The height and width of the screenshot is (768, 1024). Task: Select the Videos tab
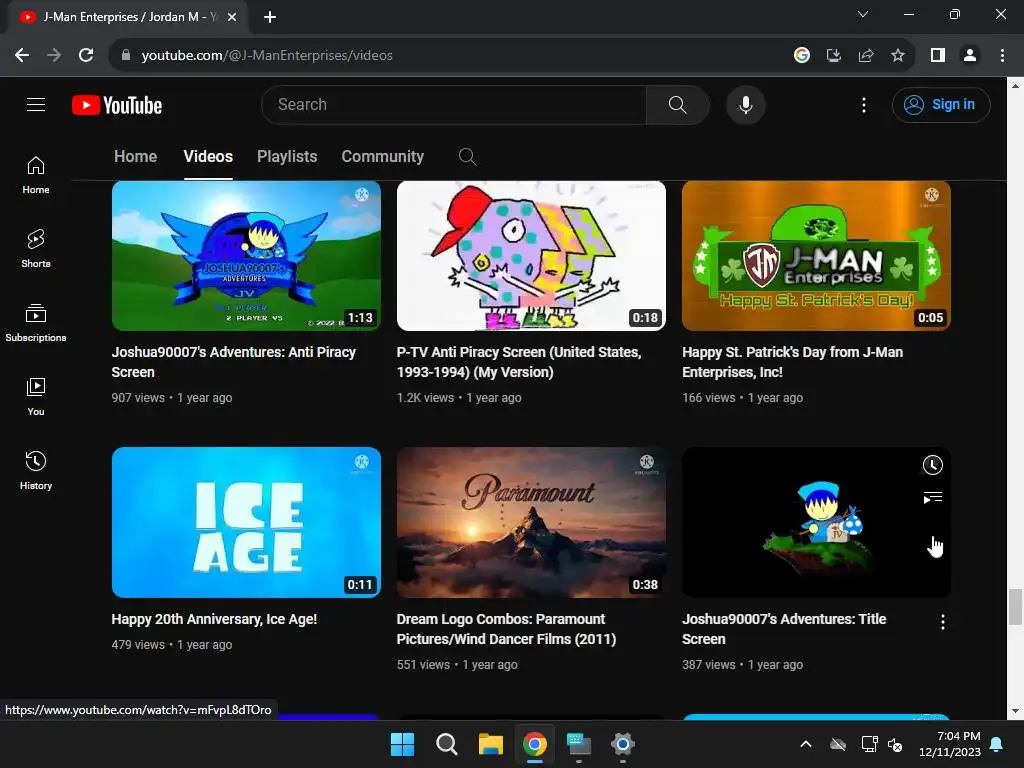(x=208, y=157)
